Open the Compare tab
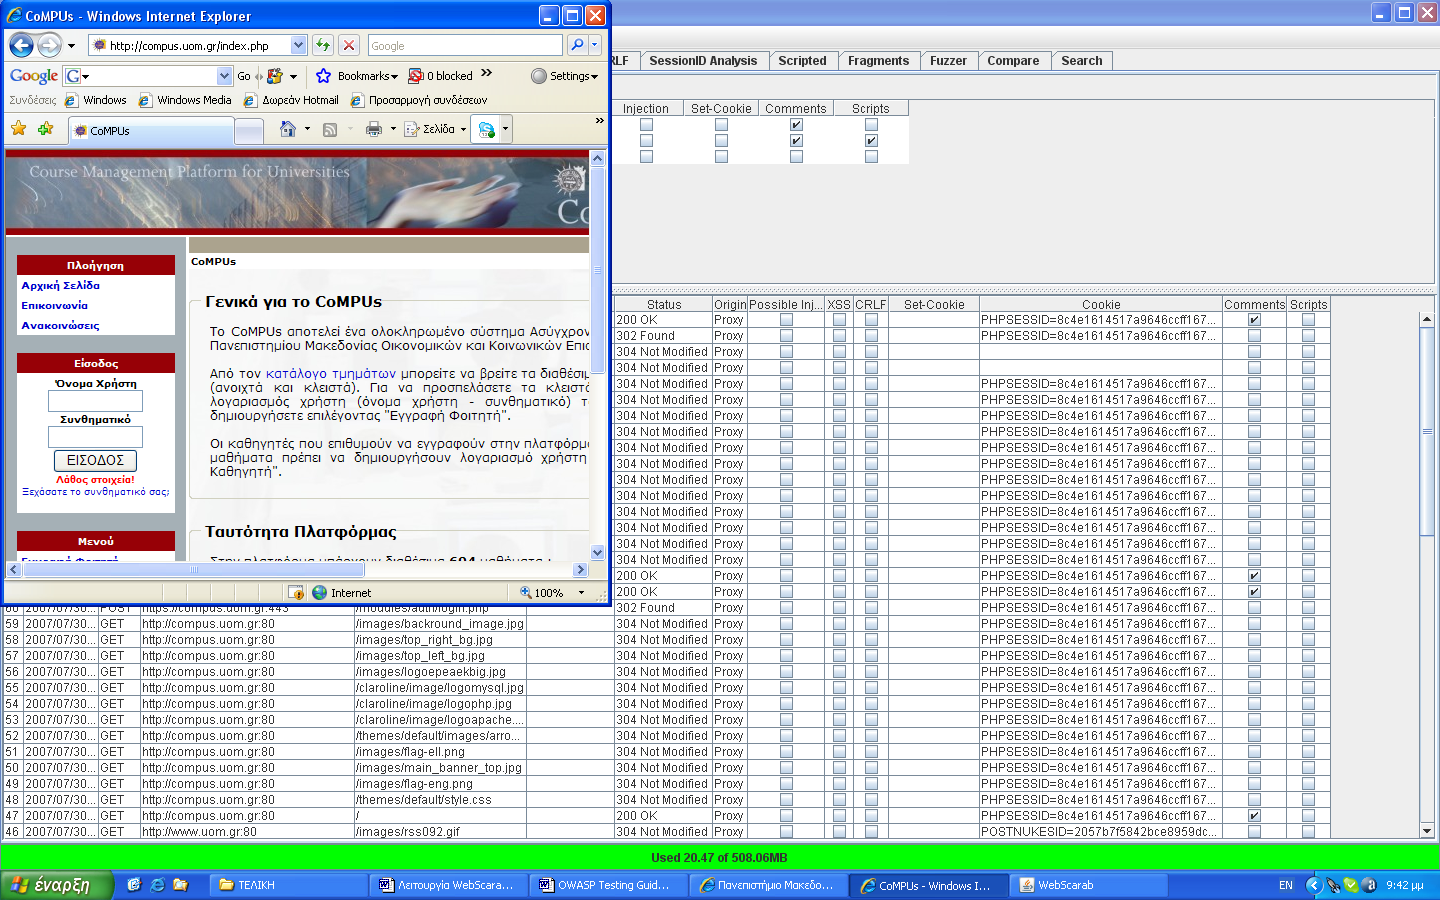 click(1013, 61)
